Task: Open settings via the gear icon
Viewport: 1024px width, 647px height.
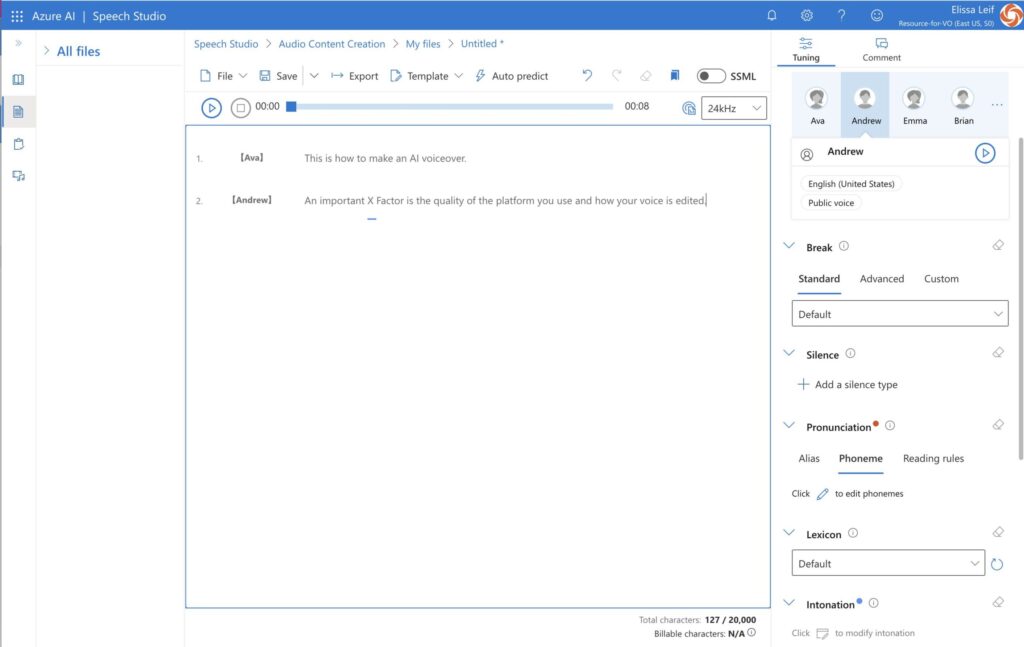Action: point(807,15)
